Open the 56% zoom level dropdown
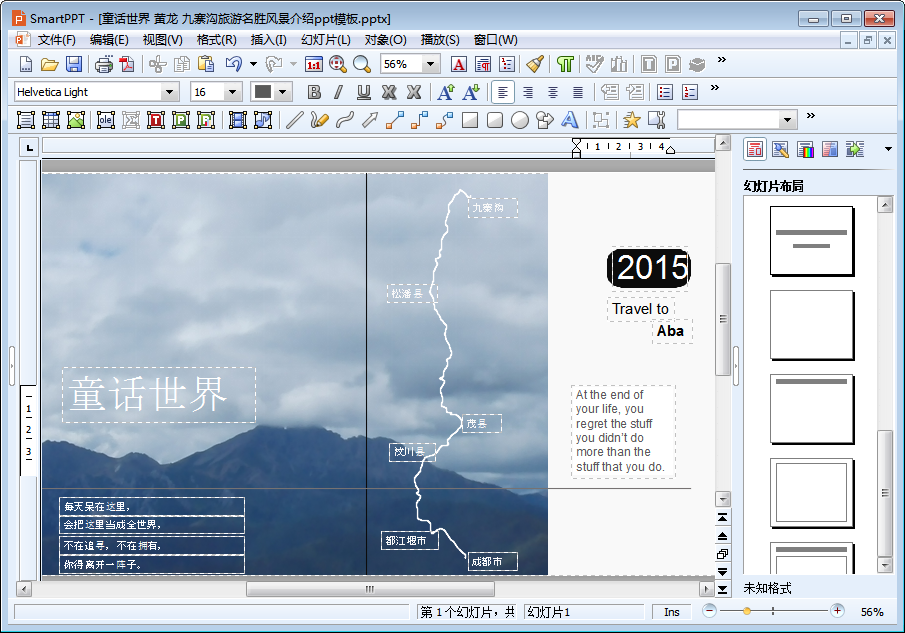The height and width of the screenshot is (633, 905). (x=431, y=64)
